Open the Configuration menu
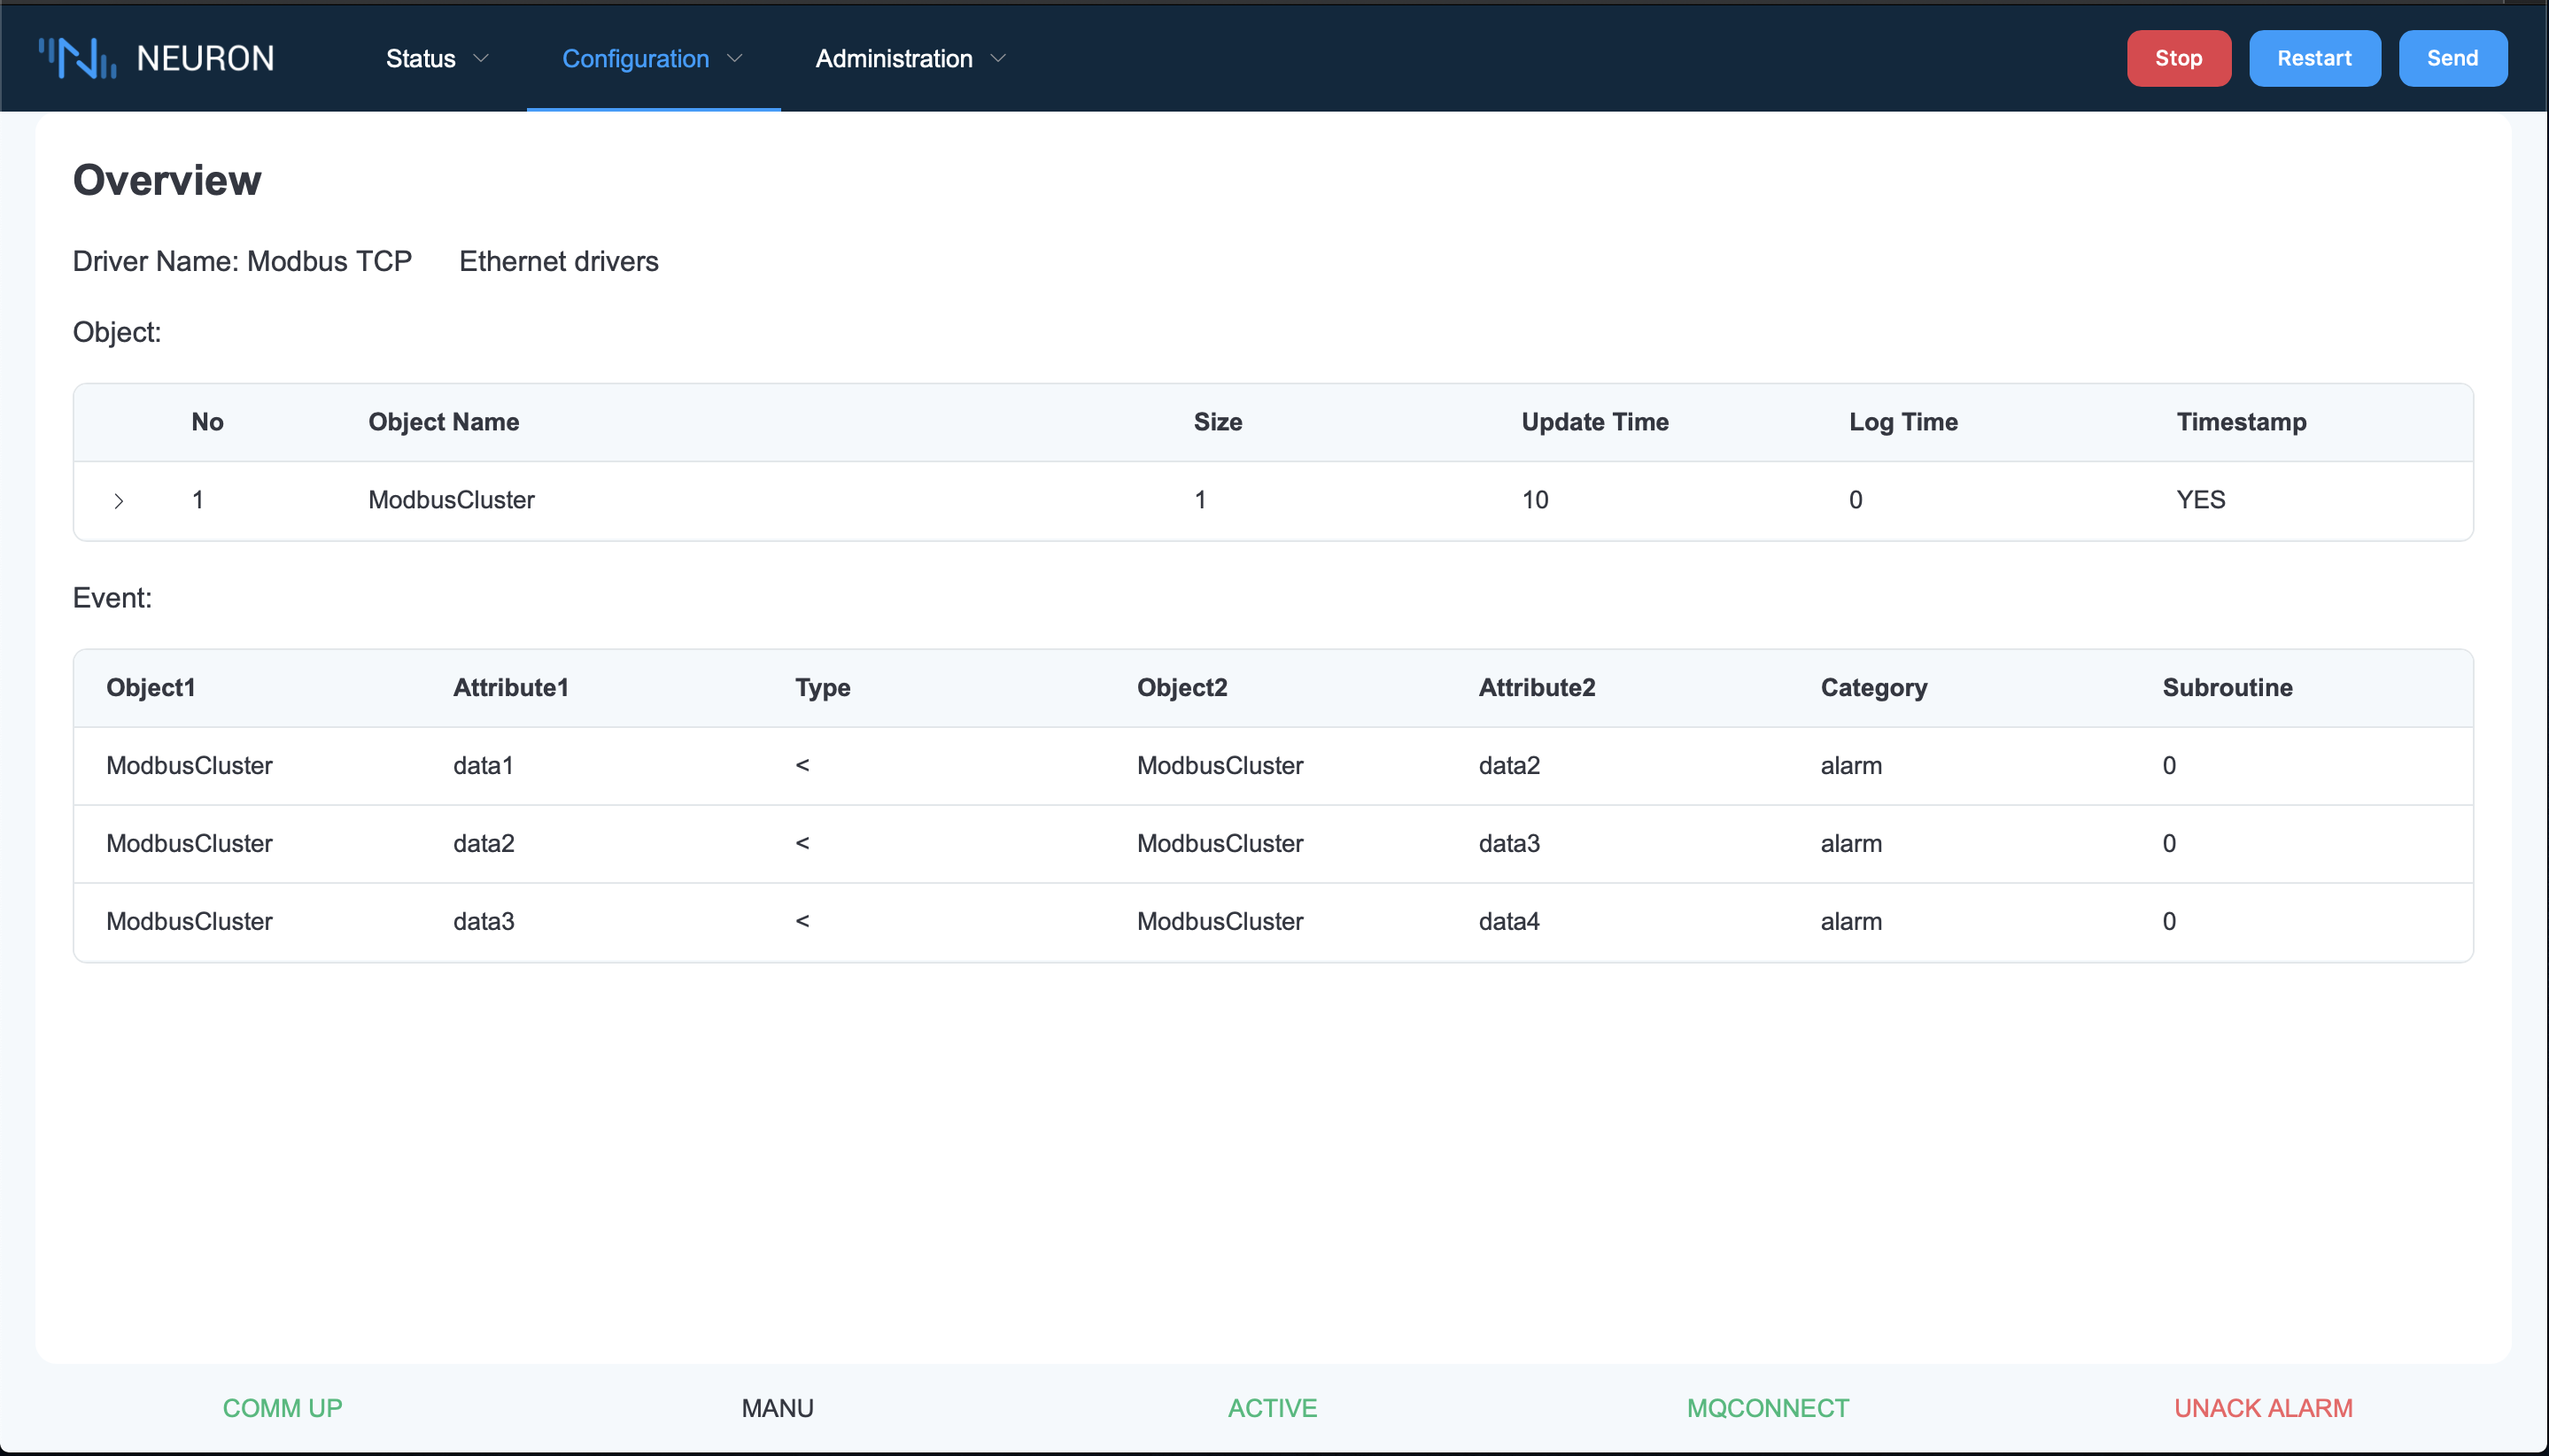The width and height of the screenshot is (2549, 1456). tap(653, 58)
